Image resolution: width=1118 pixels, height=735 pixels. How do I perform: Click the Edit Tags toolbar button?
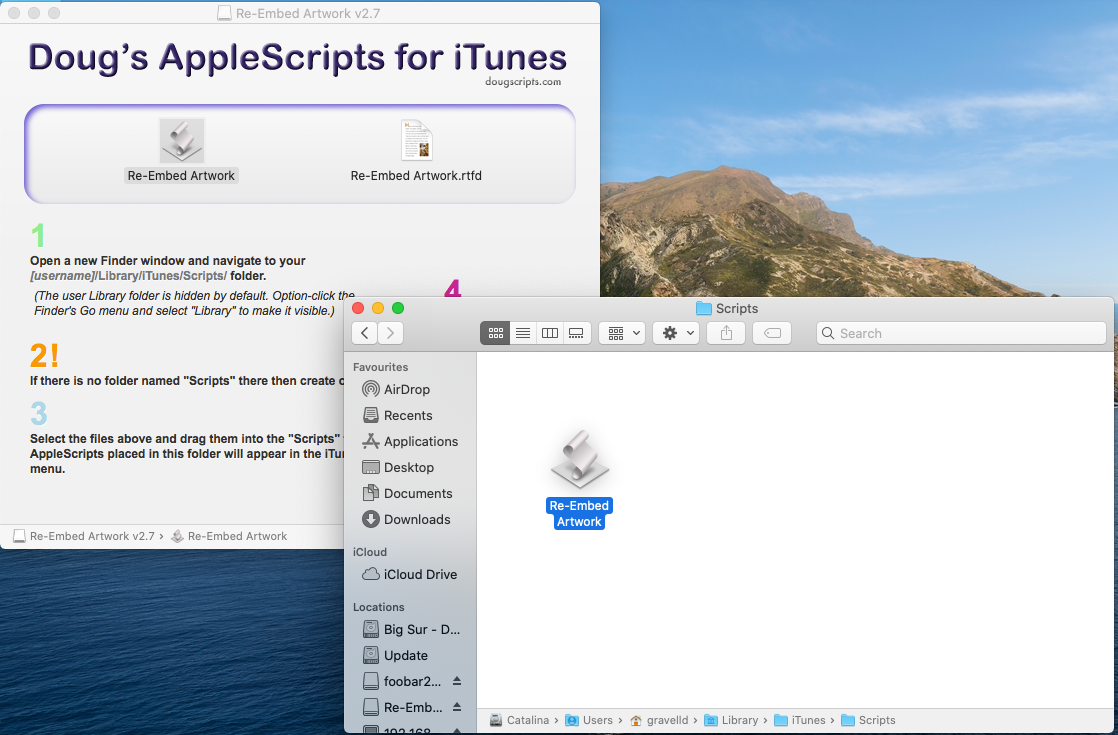coord(772,333)
